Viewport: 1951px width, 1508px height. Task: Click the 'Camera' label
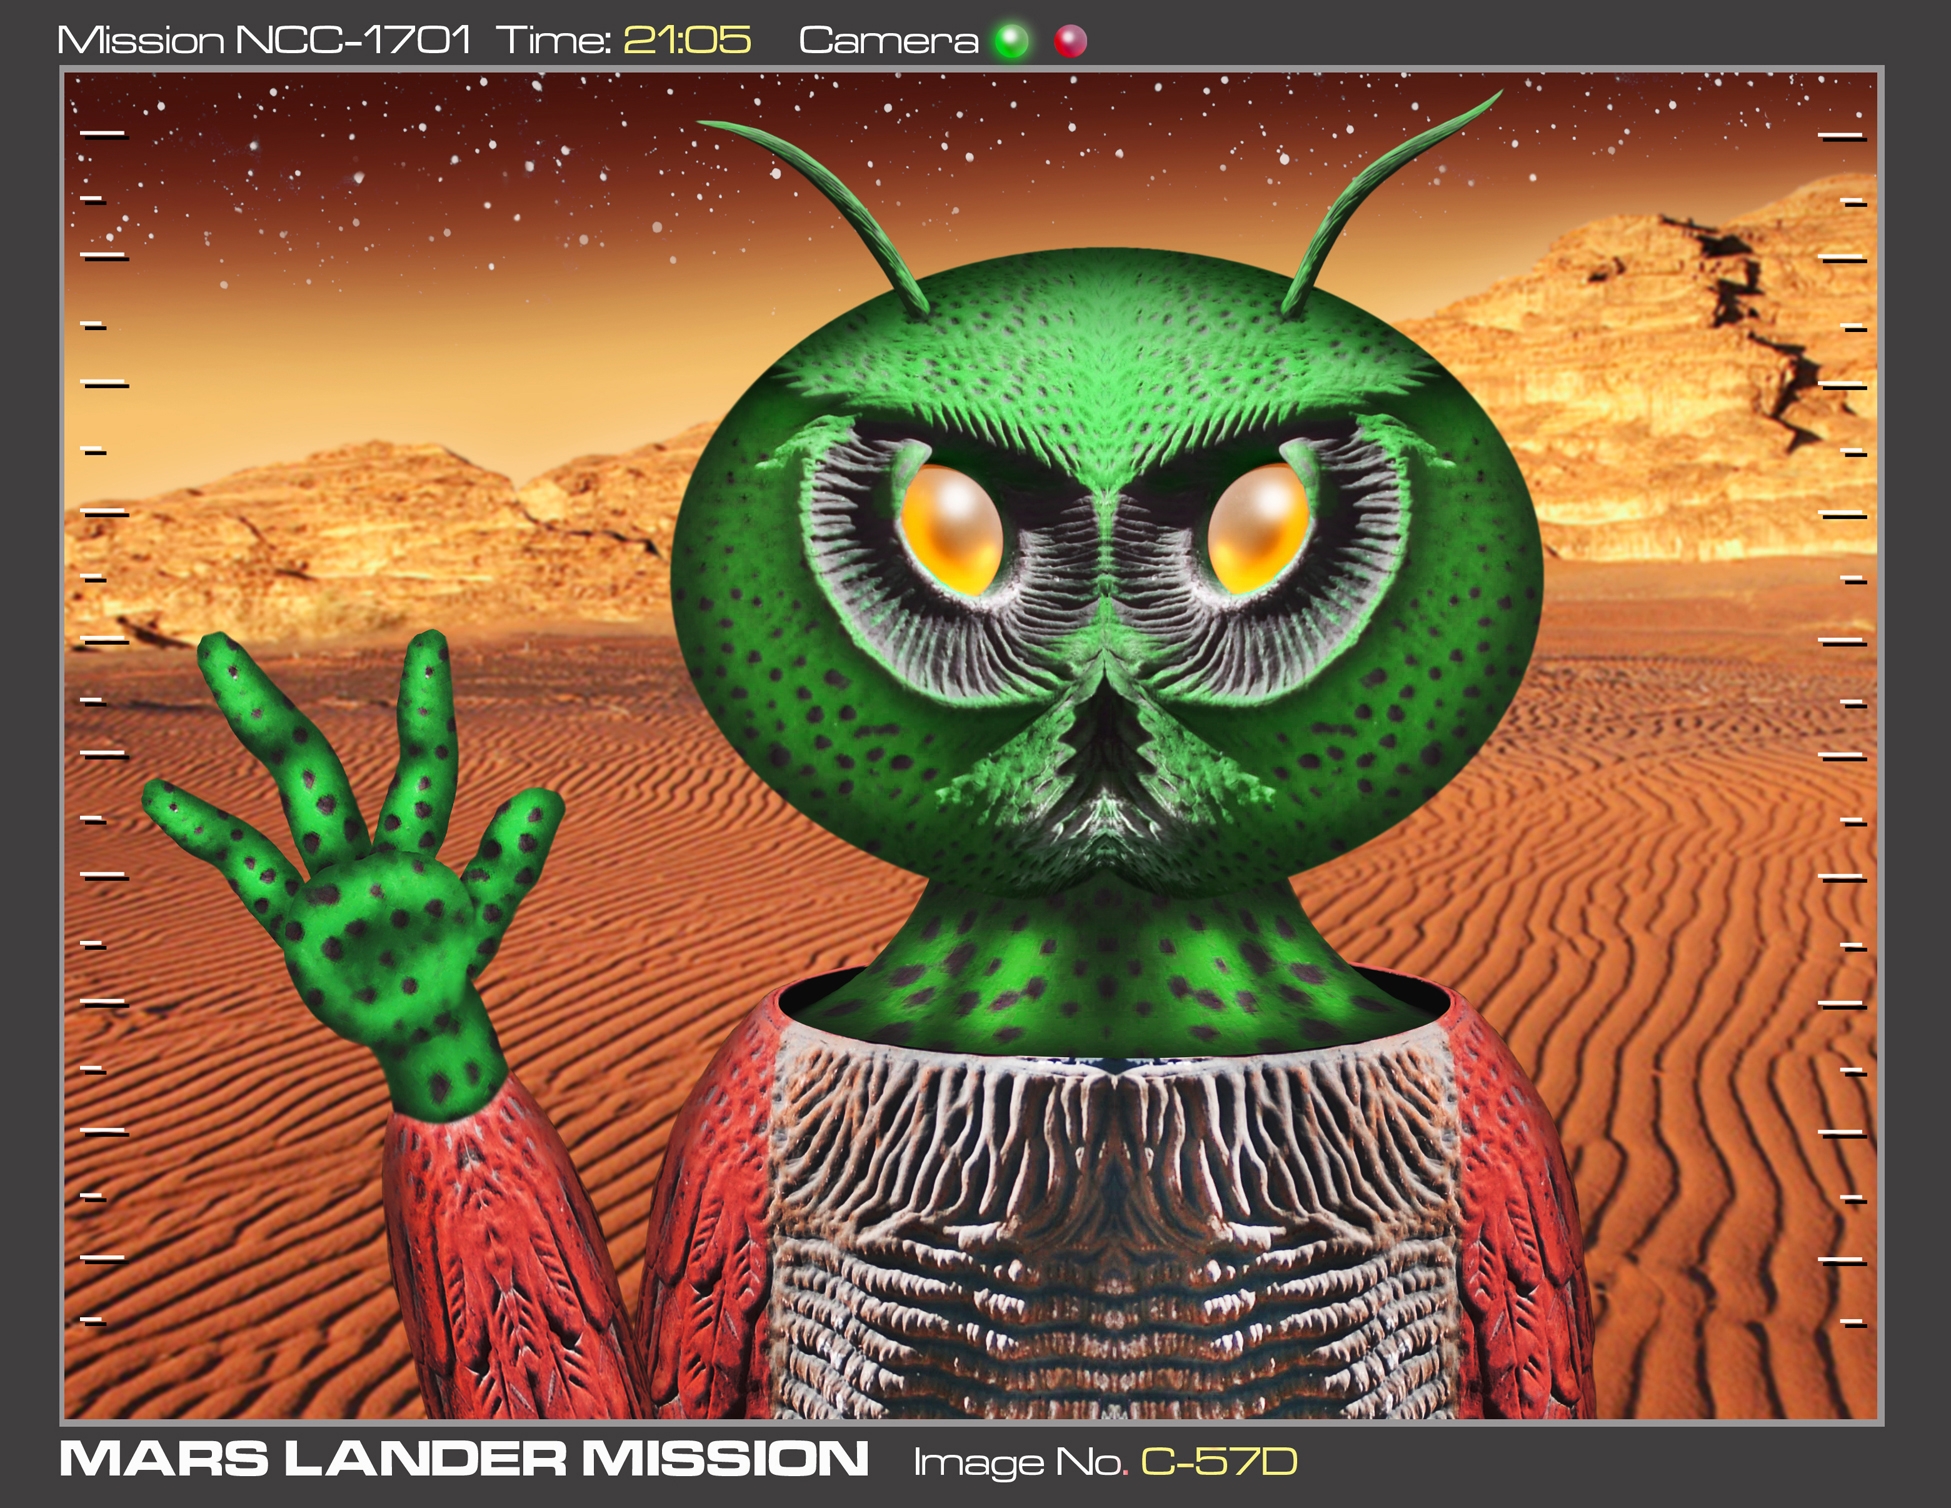click(x=888, y=40)
